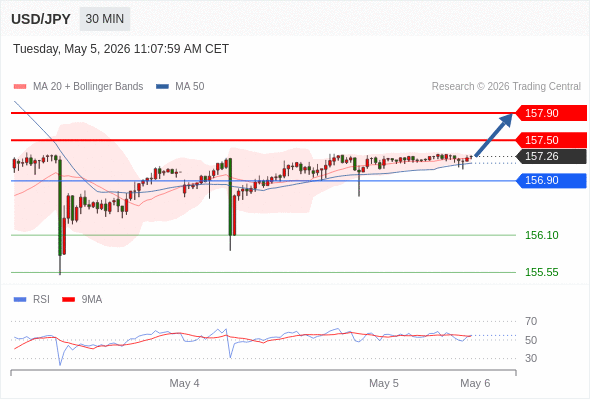
Task: Click the 155.55 support level label
Action: click(542, 272)
